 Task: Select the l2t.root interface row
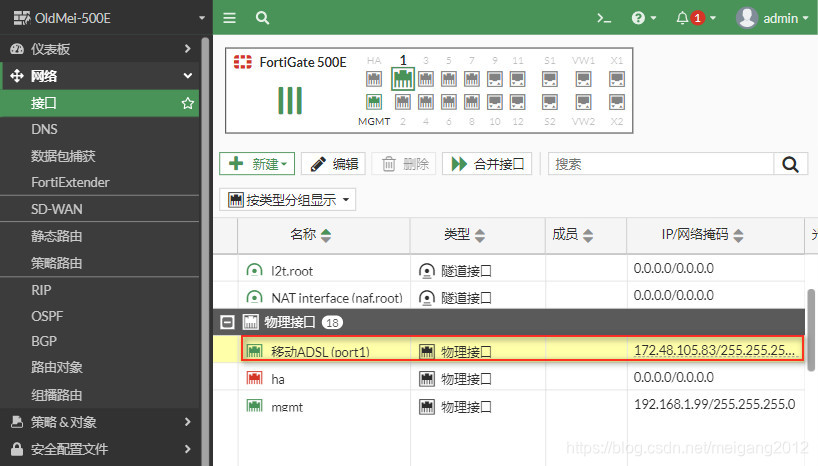point(509,269)
